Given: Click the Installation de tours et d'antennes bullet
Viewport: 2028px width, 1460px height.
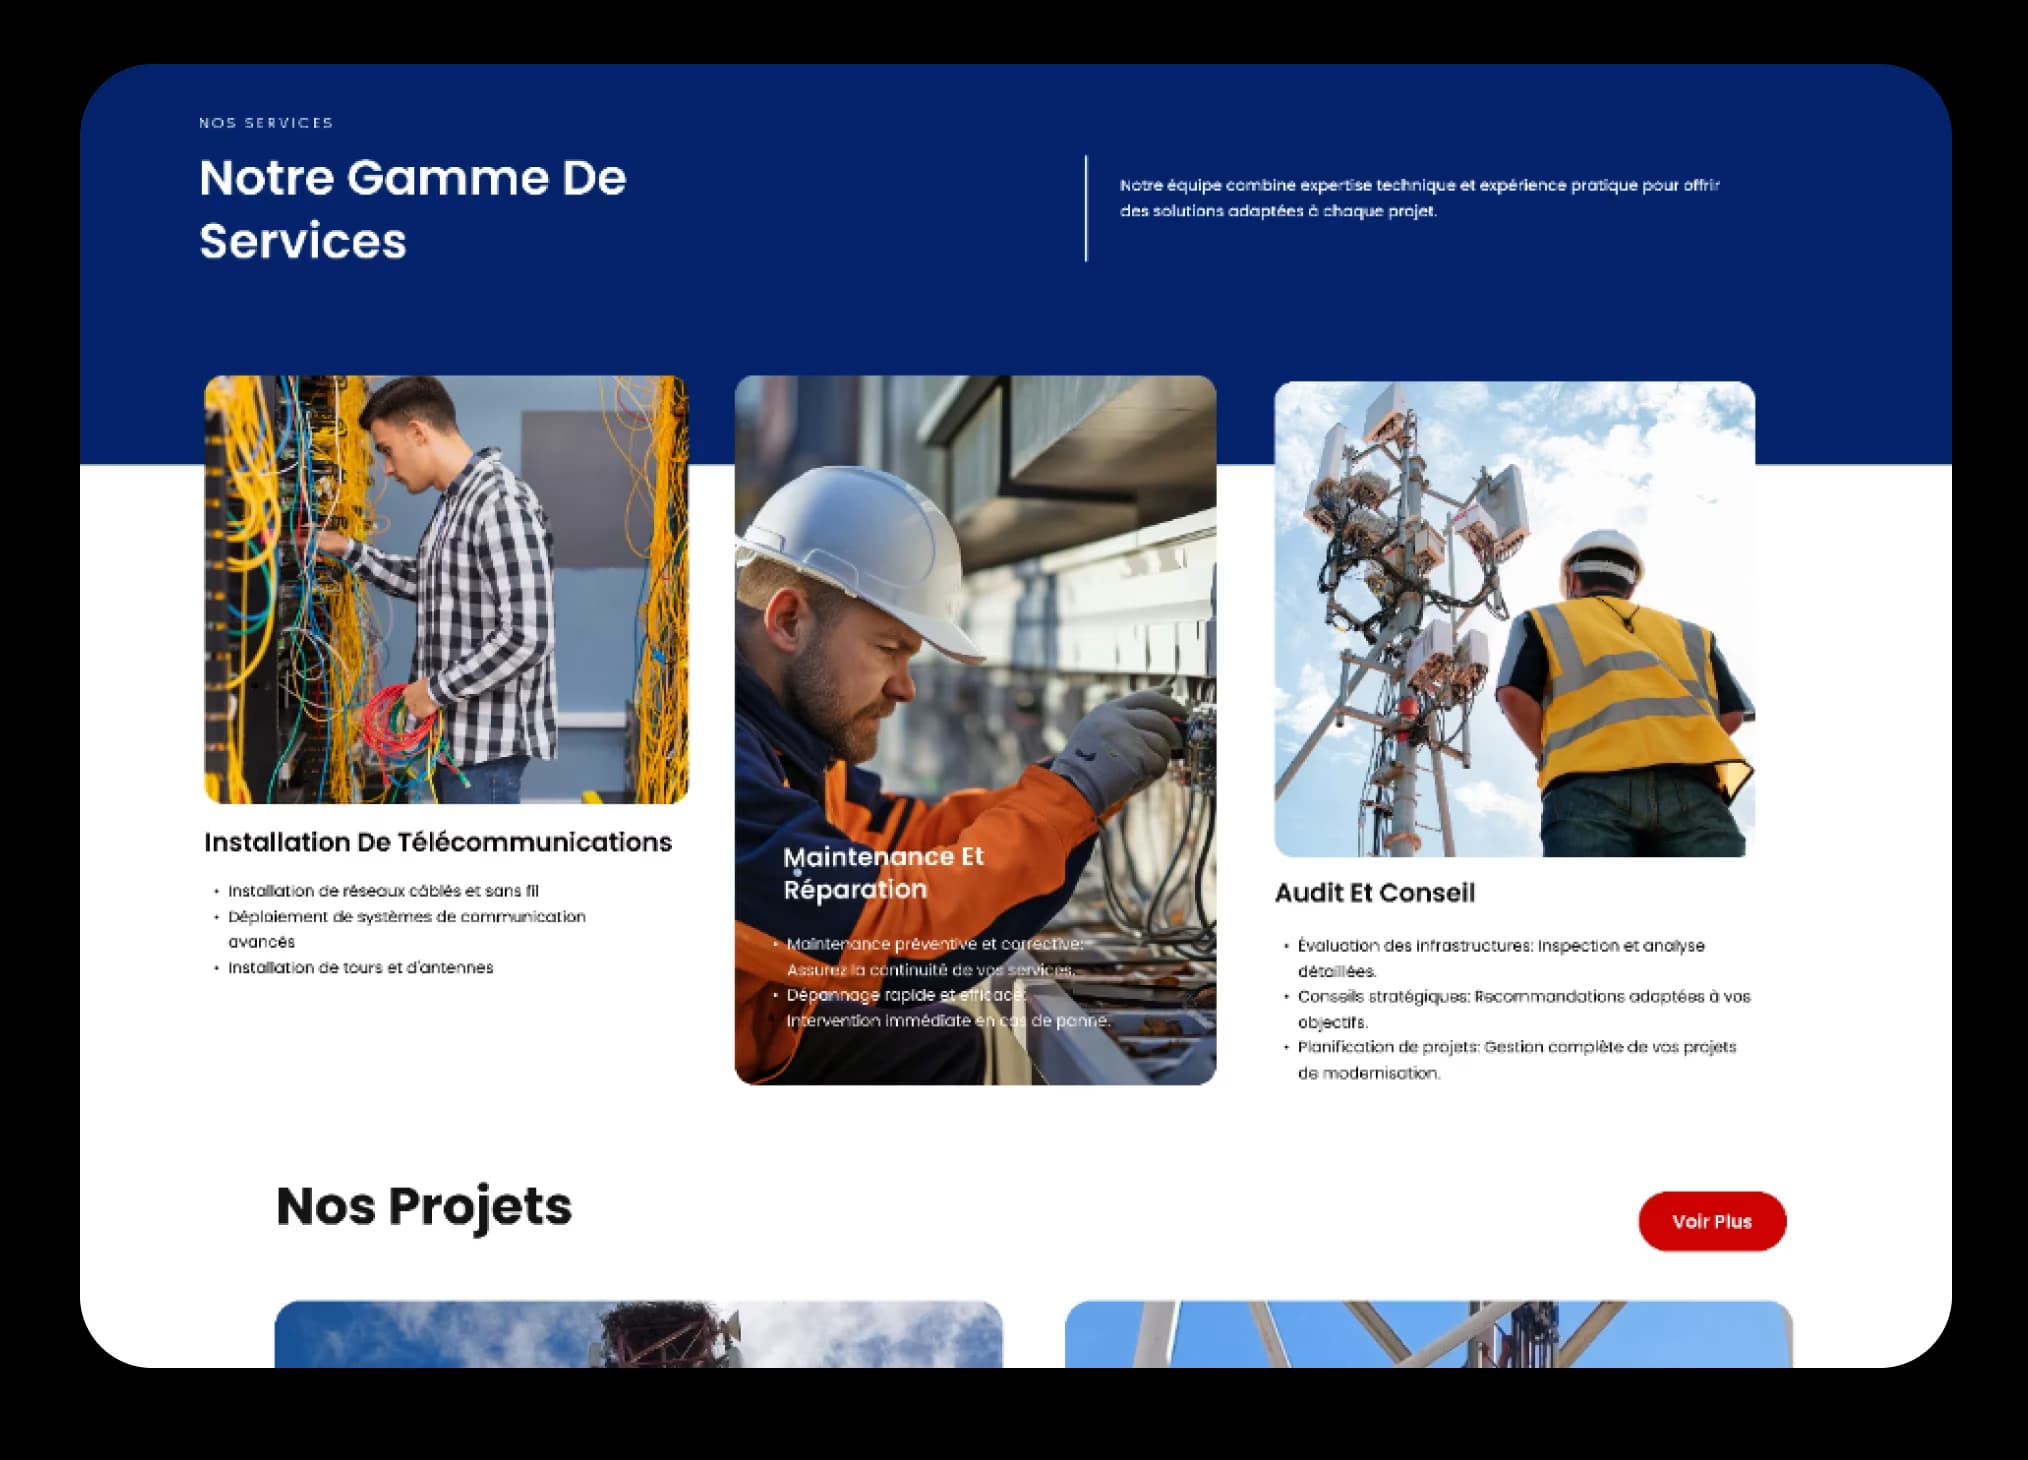Looking at the screenshot, I should pos(360,968).
